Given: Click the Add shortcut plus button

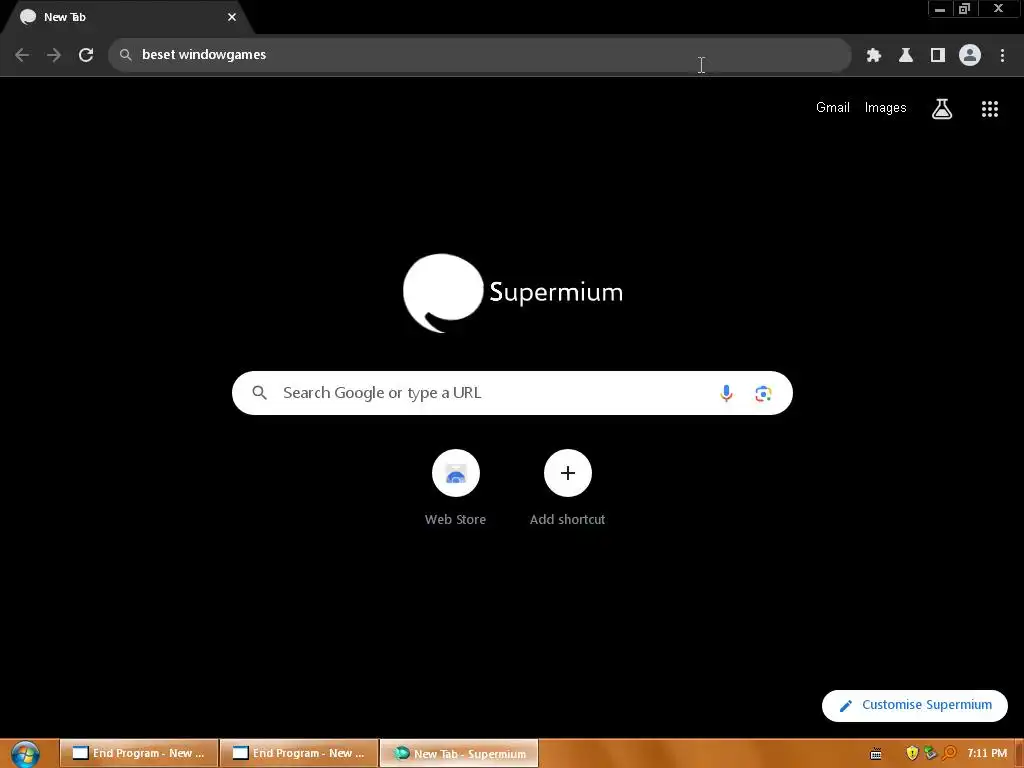Looking at the screenshot, I should pyautogui.click(x=568, y=473).
